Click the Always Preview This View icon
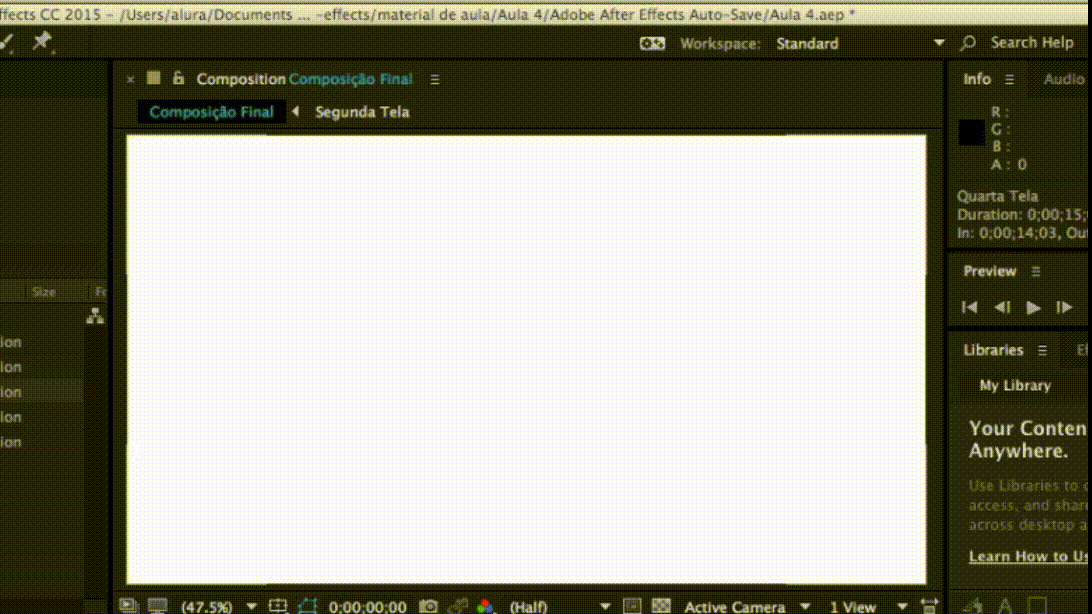Viewport: 1092px width, 614px height. coord(128,606)
